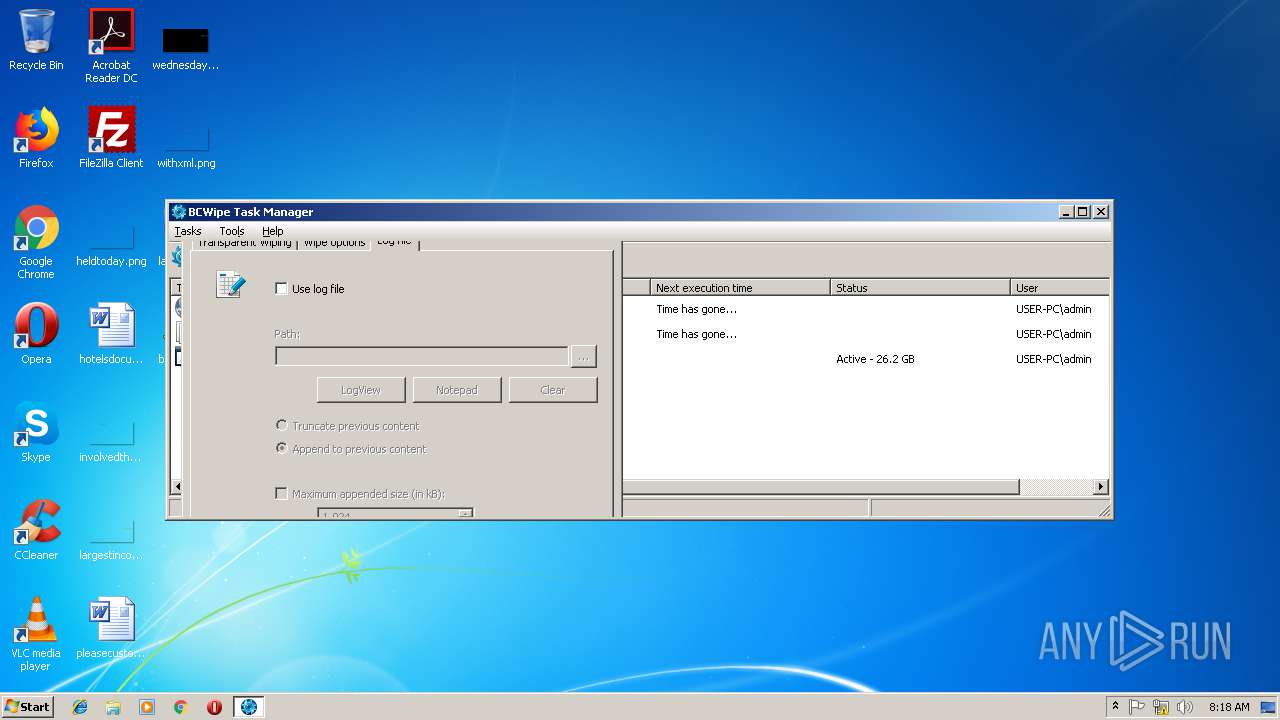This screenshot has height=720, width=1280.
Task: Click the 8:18 AM system clock
Action: pyautogui.click(x=1229, y=707)
